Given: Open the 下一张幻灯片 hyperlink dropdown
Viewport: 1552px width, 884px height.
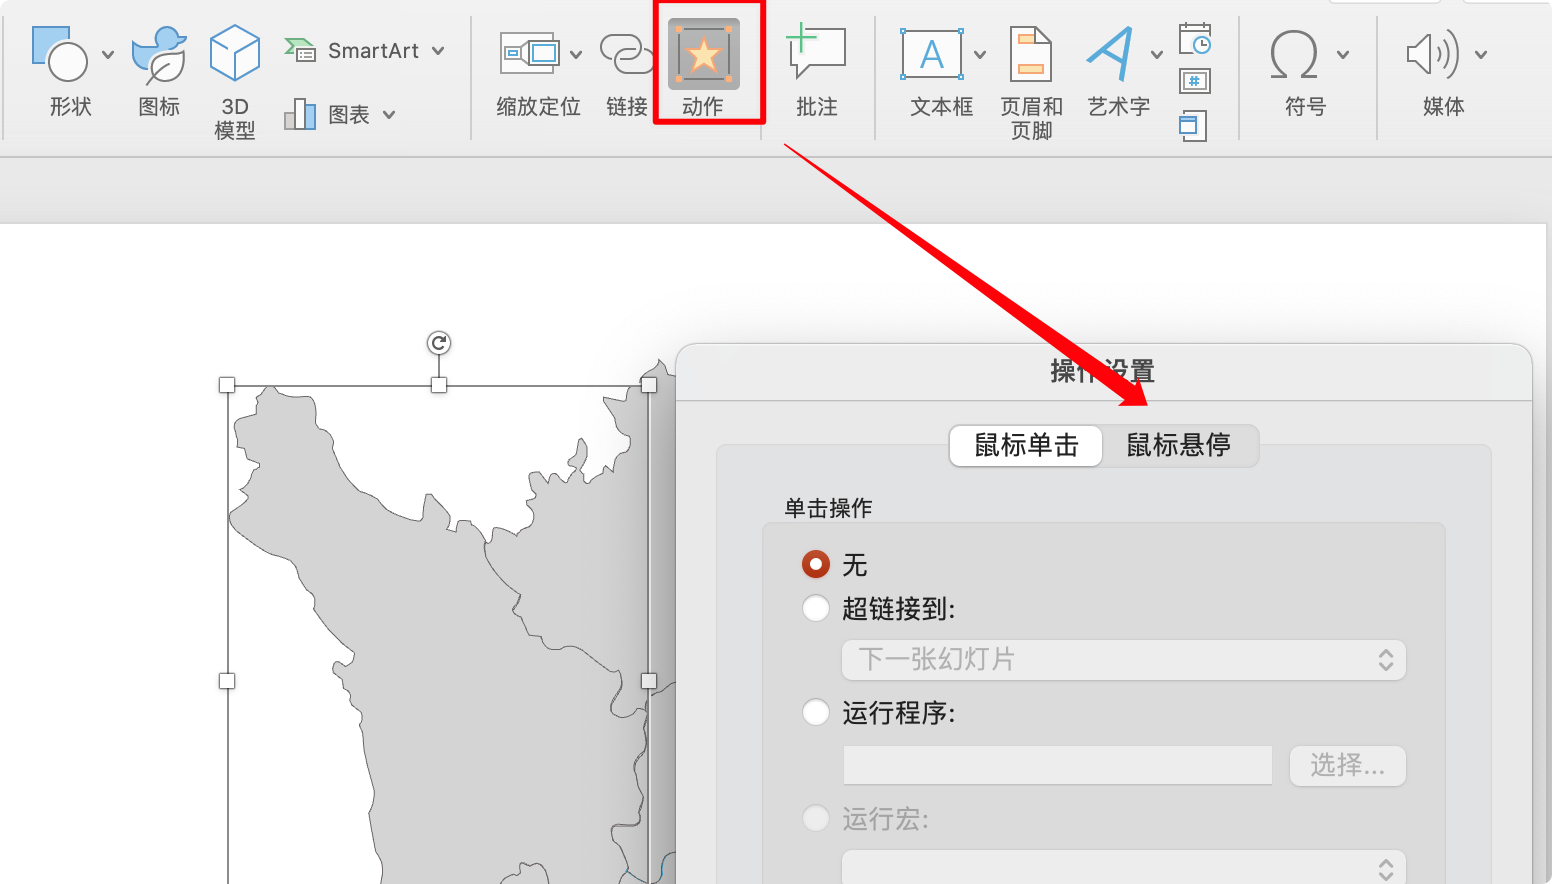Looking at the screenshot, I should [x=1124, y=660].
